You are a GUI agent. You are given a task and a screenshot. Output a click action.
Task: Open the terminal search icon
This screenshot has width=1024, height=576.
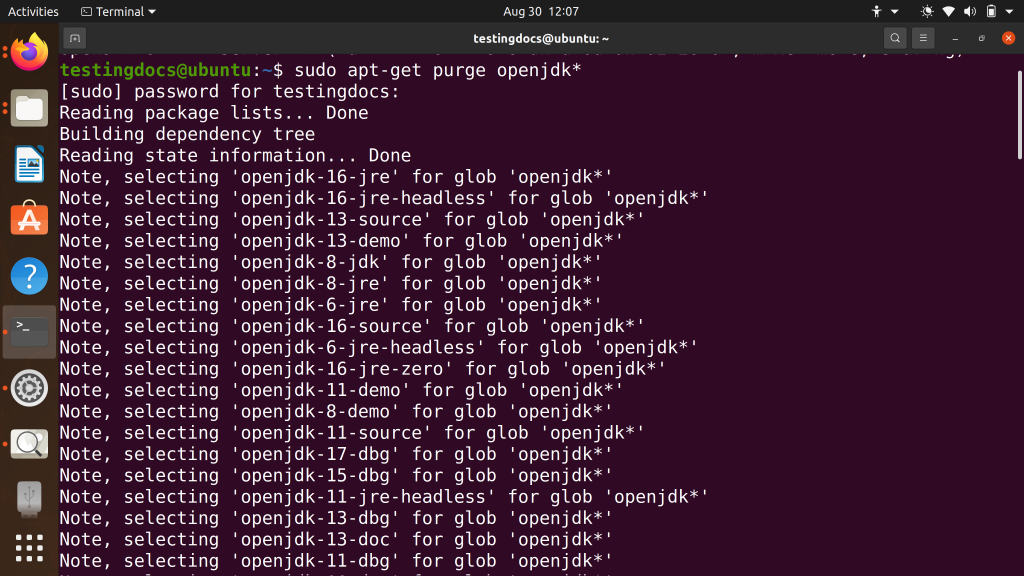pos(893,37)
